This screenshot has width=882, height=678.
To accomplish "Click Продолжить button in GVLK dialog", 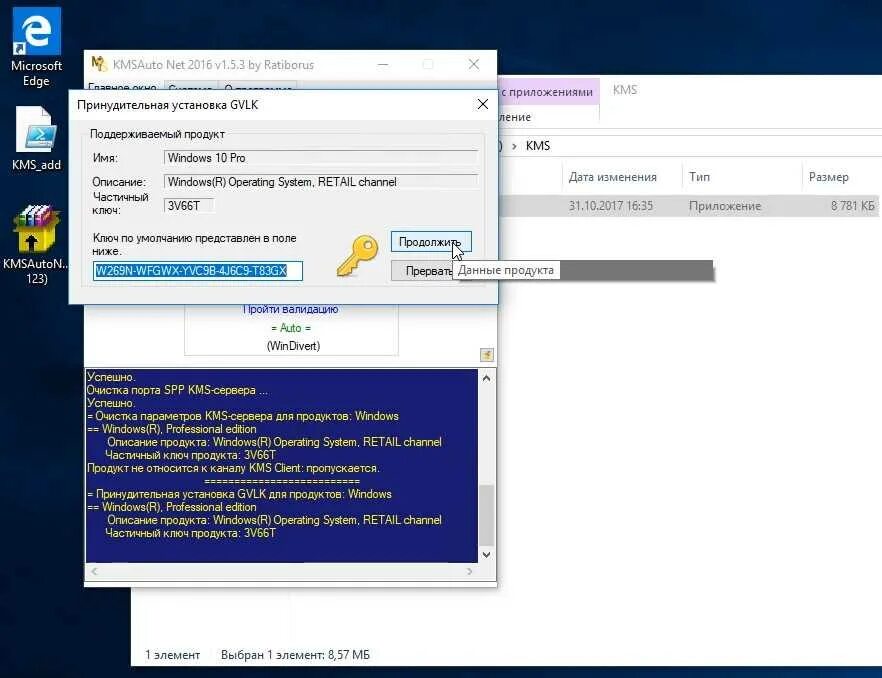I will point(431,242).
